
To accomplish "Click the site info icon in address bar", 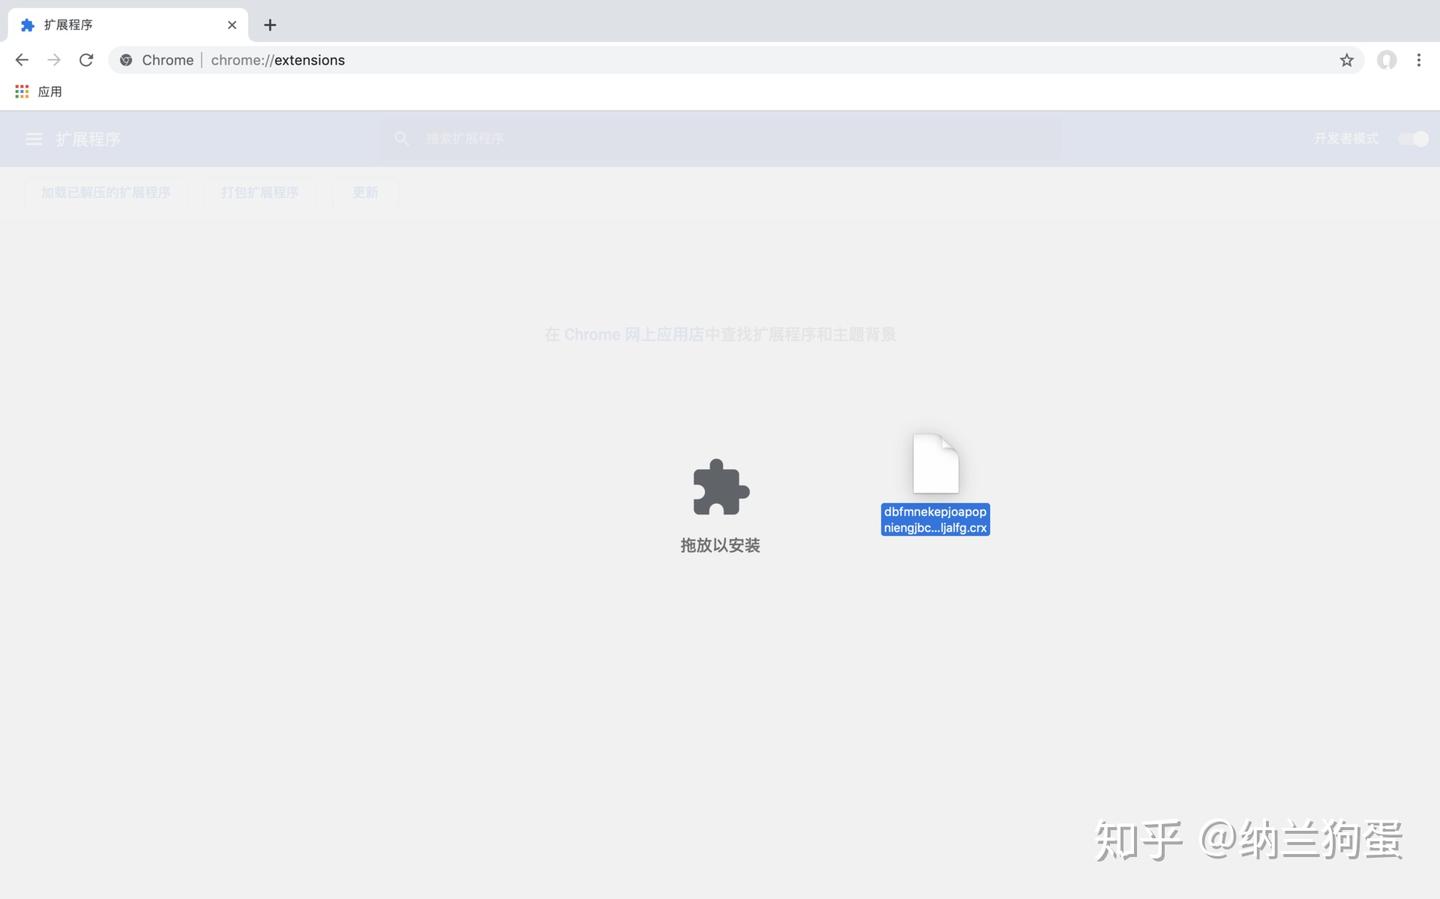I will coord(126,59).
